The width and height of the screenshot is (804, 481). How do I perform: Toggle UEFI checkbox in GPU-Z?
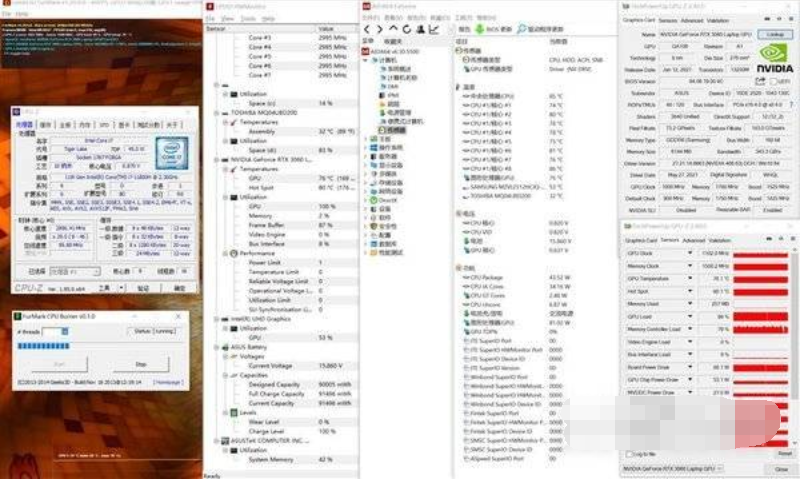(x=773, y=82)
